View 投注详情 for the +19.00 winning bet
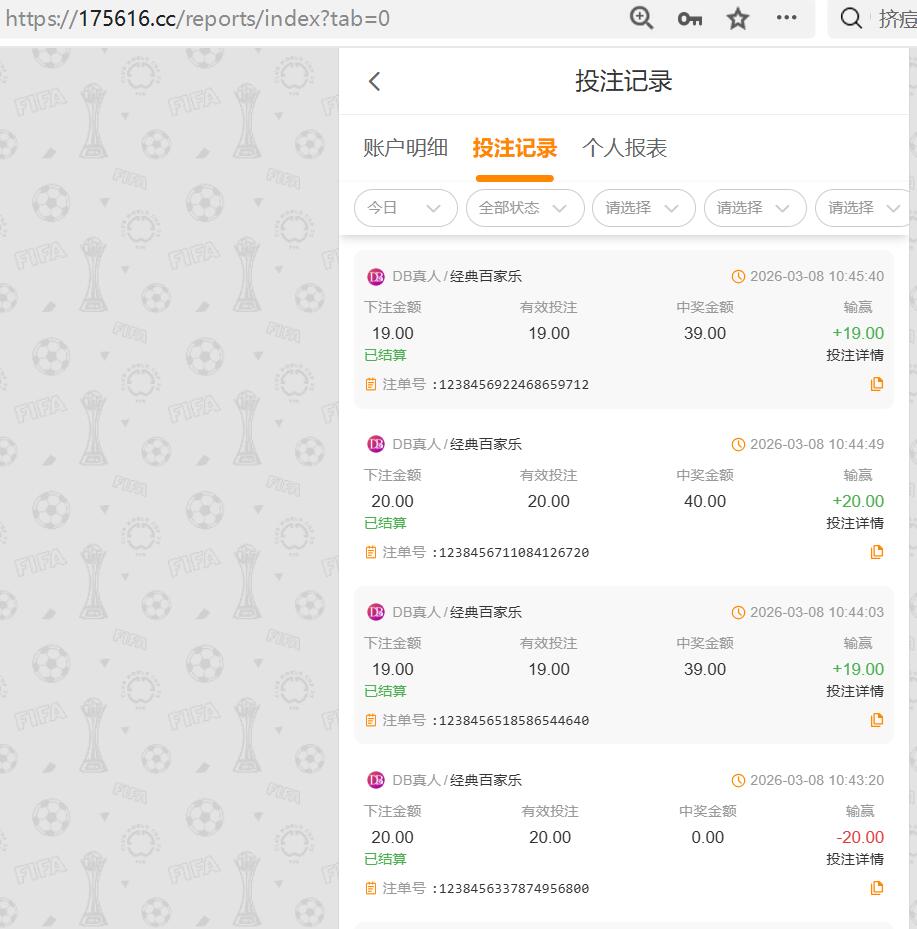This screenshot has width=917, height=929. [x=856, y=354]
